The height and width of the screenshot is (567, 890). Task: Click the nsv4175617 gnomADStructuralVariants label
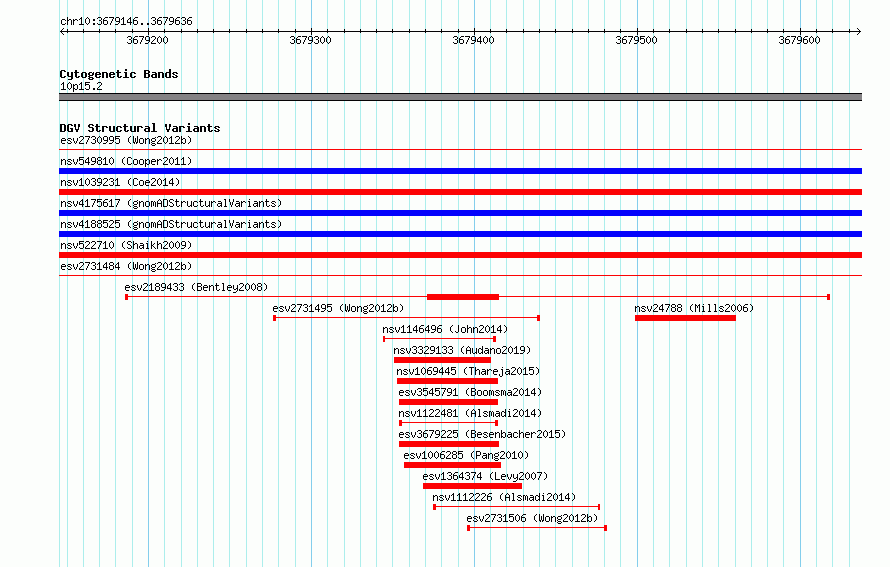coord(171,203)
